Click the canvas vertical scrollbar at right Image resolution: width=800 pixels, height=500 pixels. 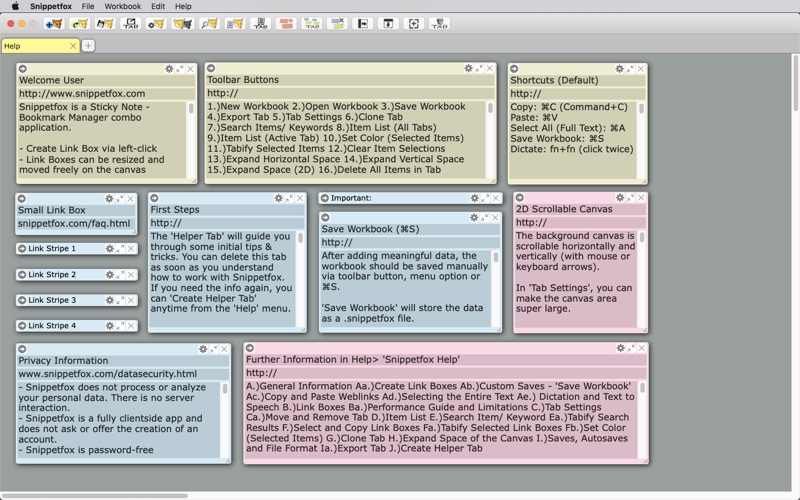tap(796, 83)
